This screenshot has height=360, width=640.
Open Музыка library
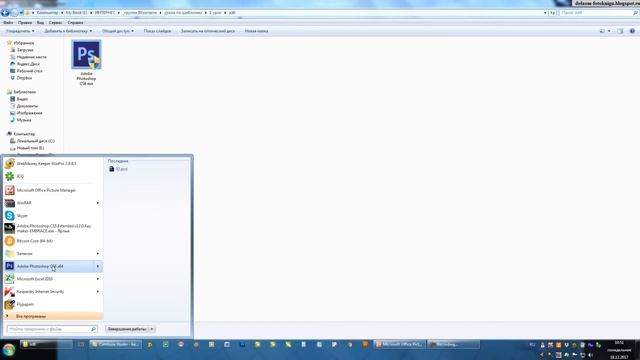[x=21, y=120]
